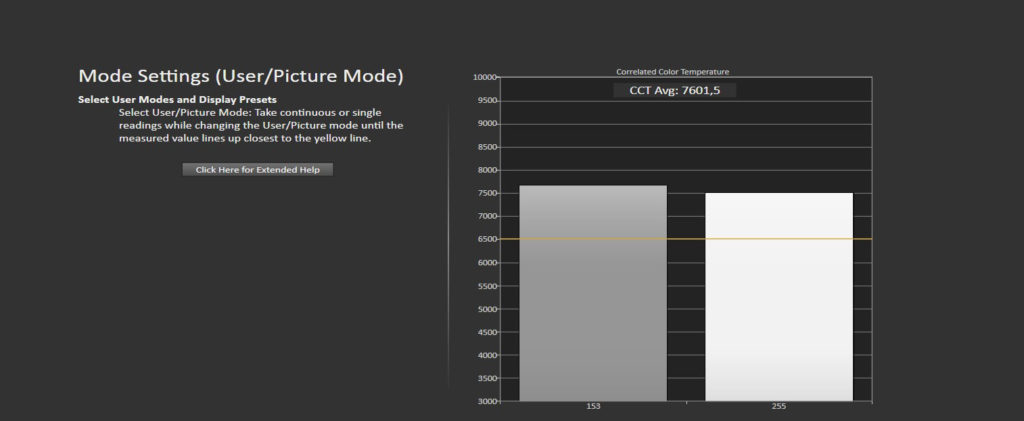
Task: Click the Correlated Color Temperature chart title
Action: 673,72
